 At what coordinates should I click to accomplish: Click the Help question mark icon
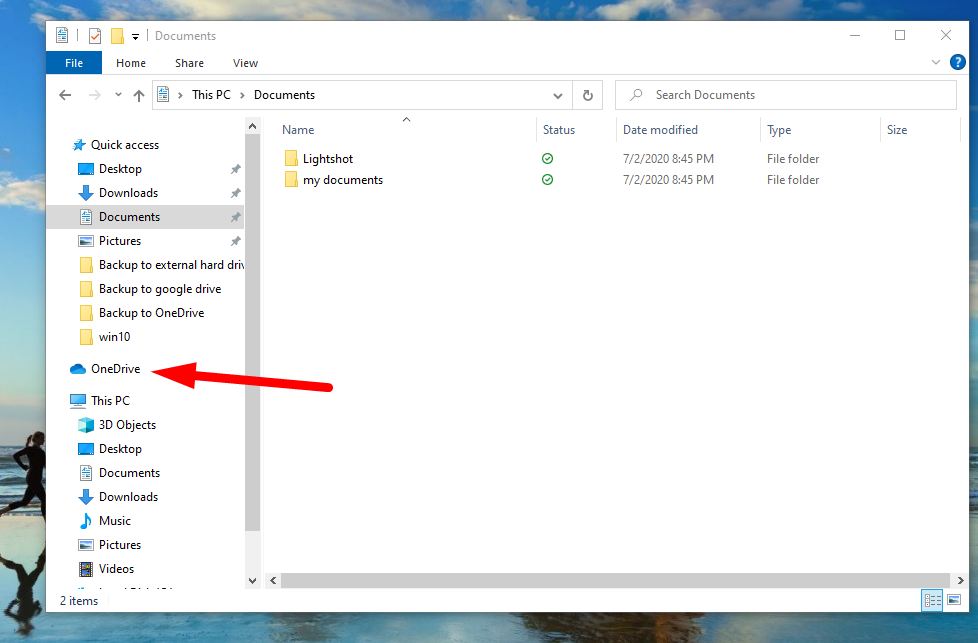957,63
